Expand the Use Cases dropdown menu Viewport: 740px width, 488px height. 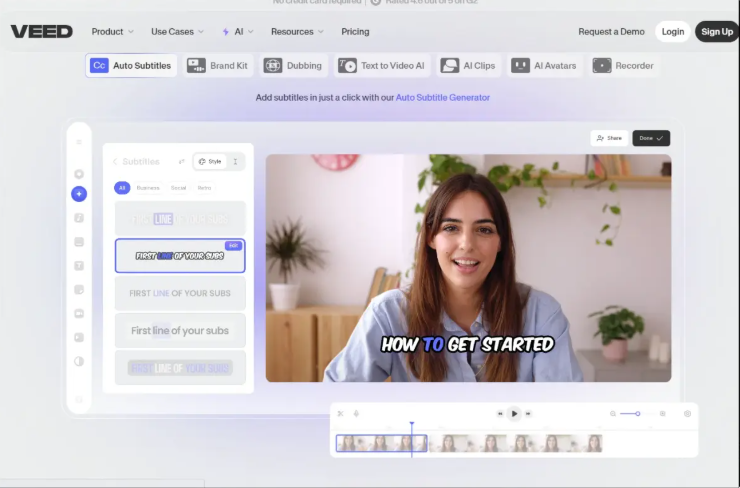point(177,32)
